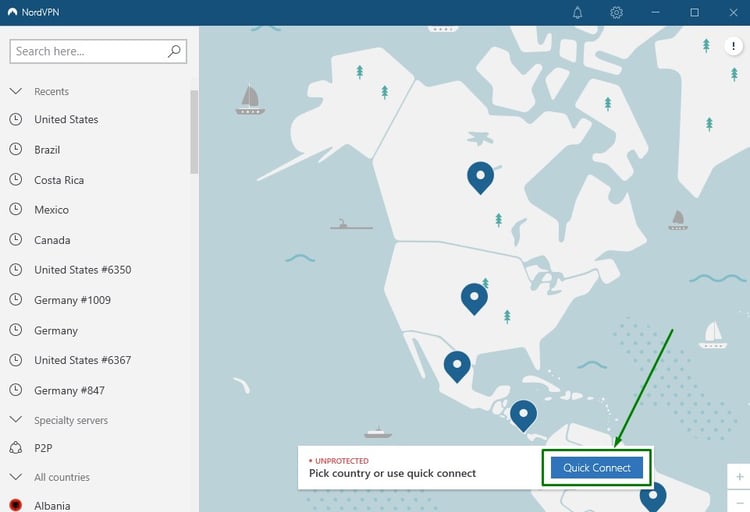750x512 pixels.
Task: Click the Mexico map pin
Action: tap(457, 367)
